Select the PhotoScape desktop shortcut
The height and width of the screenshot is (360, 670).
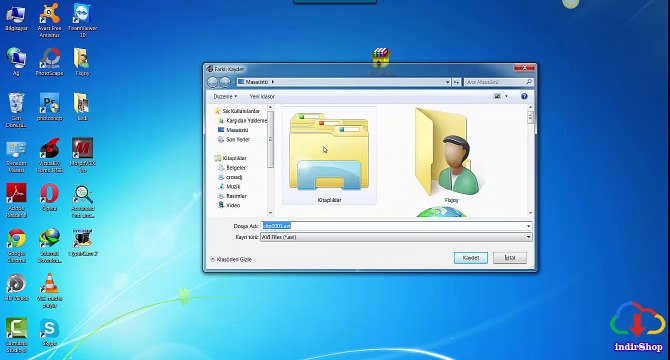tap(50, 62)
